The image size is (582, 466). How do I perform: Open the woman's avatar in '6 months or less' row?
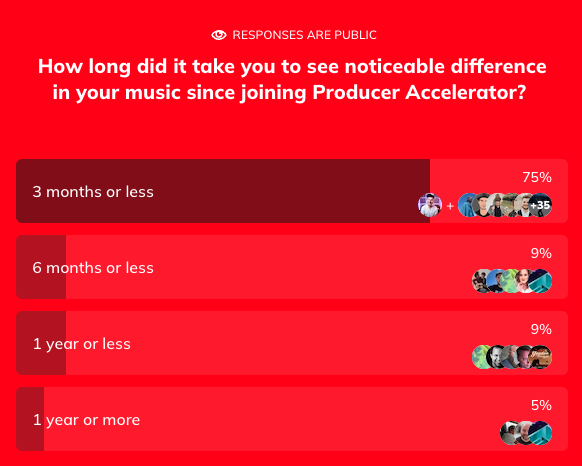(x=523, y=281)
